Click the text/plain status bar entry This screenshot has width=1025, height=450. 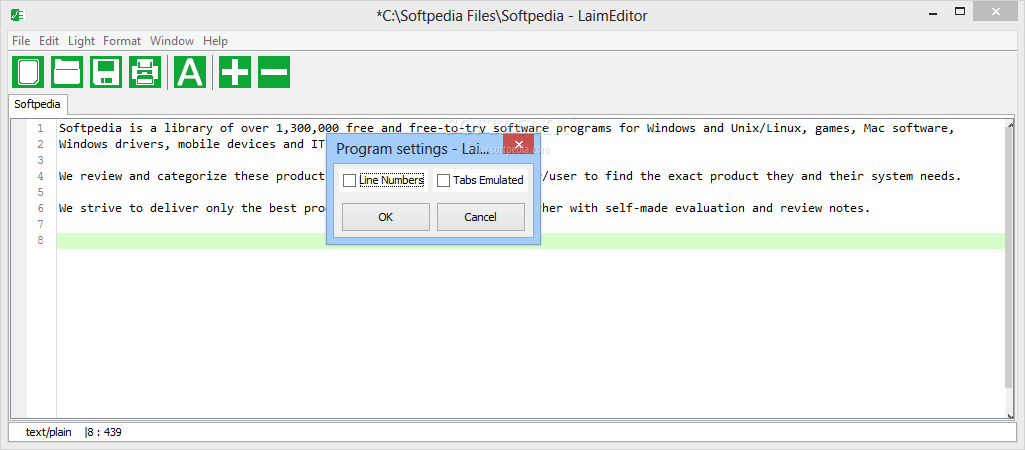coord(48,432)
